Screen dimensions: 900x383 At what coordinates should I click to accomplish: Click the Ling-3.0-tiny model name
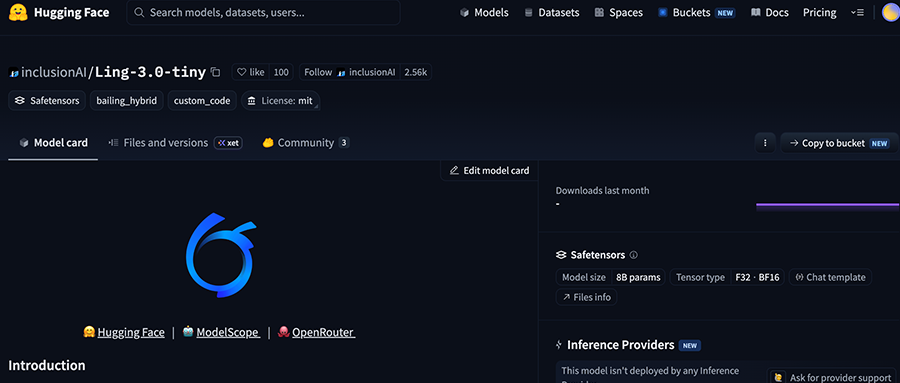[x=150, y=72]
